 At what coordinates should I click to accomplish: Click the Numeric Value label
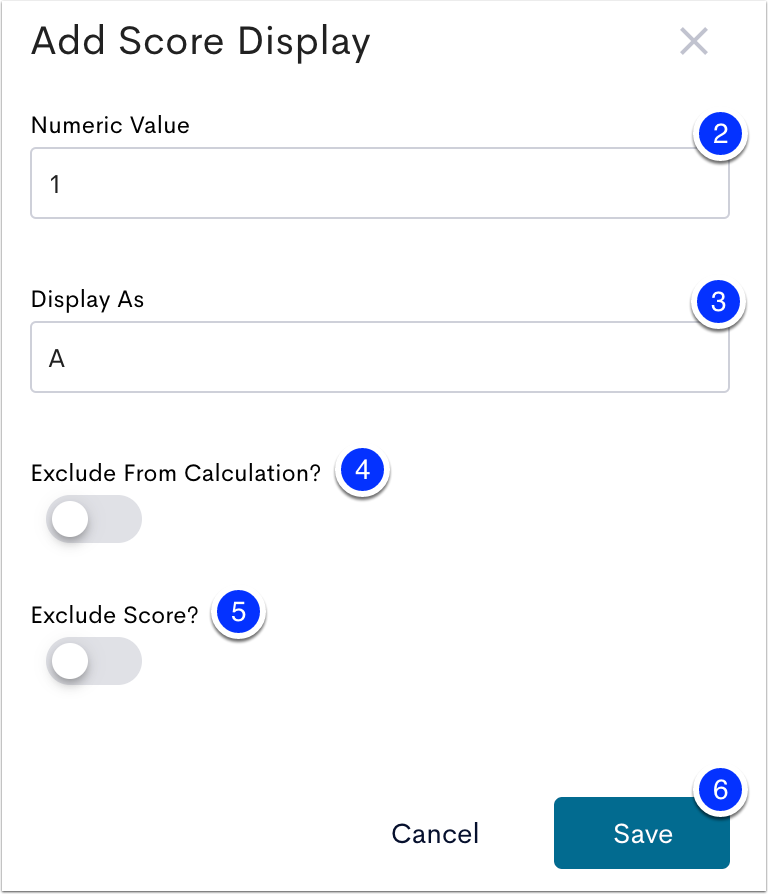(x=110, y=125)
